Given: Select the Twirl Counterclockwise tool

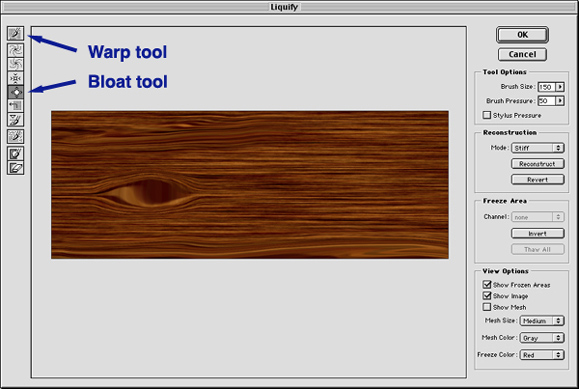Looking at the screenshot, I should [16, 64].
